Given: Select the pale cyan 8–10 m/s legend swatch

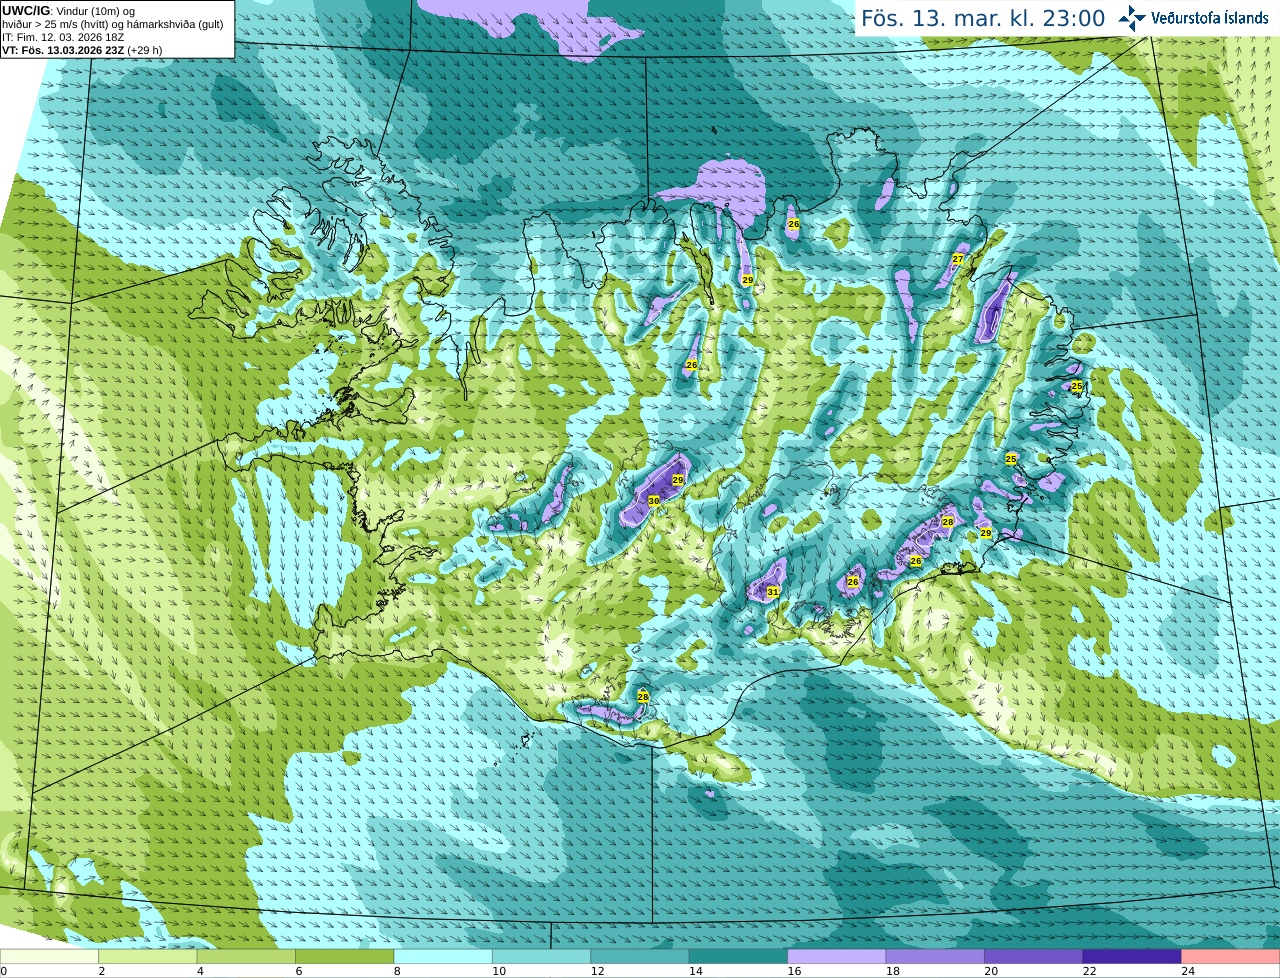Looking at the screenshot, I should (443, 956).
